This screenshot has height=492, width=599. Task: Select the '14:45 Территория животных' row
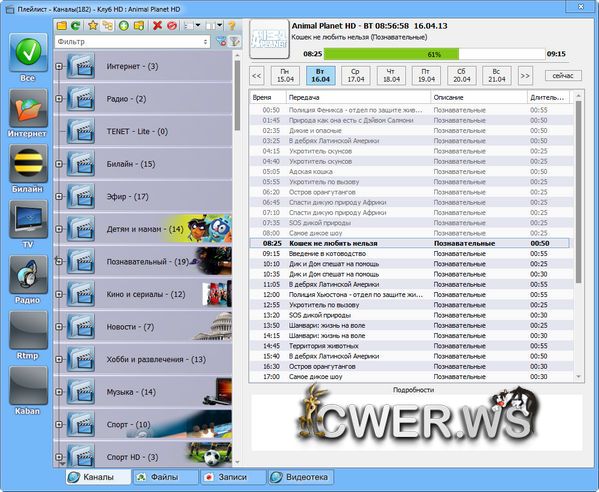click(410, 346)
